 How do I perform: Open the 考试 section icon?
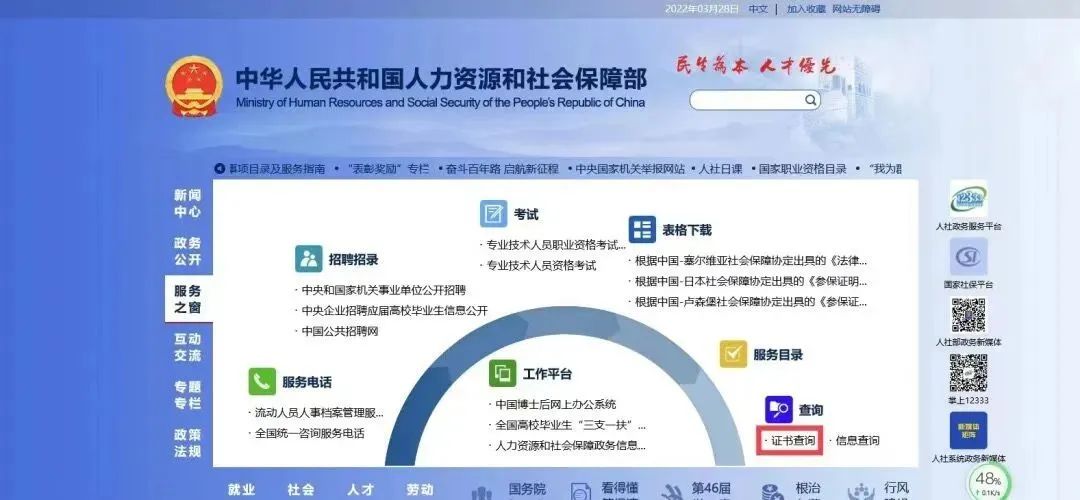(493, 213)
